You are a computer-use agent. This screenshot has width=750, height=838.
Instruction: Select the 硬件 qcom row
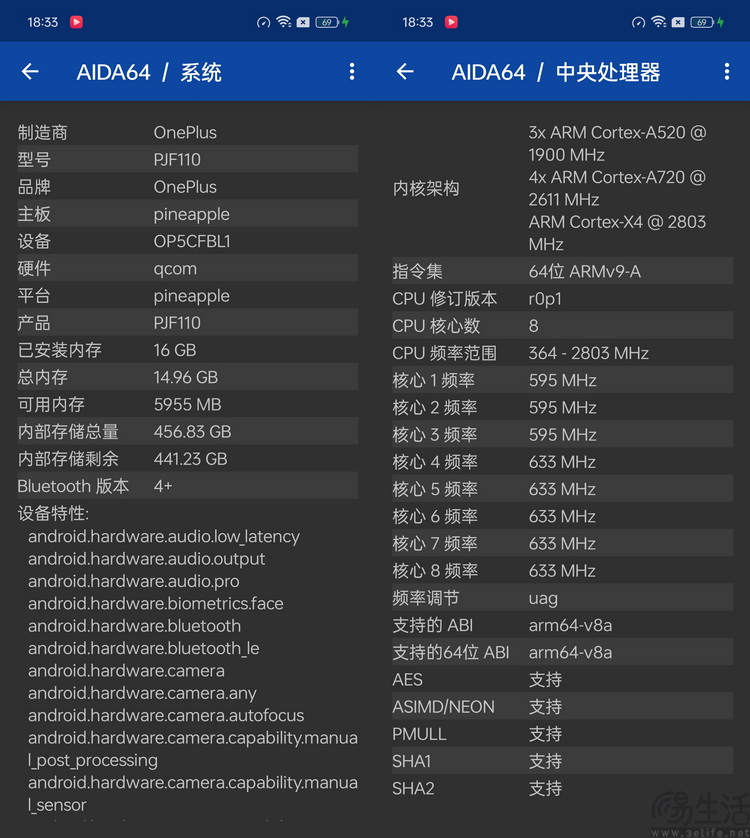click(x=188, y=268)
